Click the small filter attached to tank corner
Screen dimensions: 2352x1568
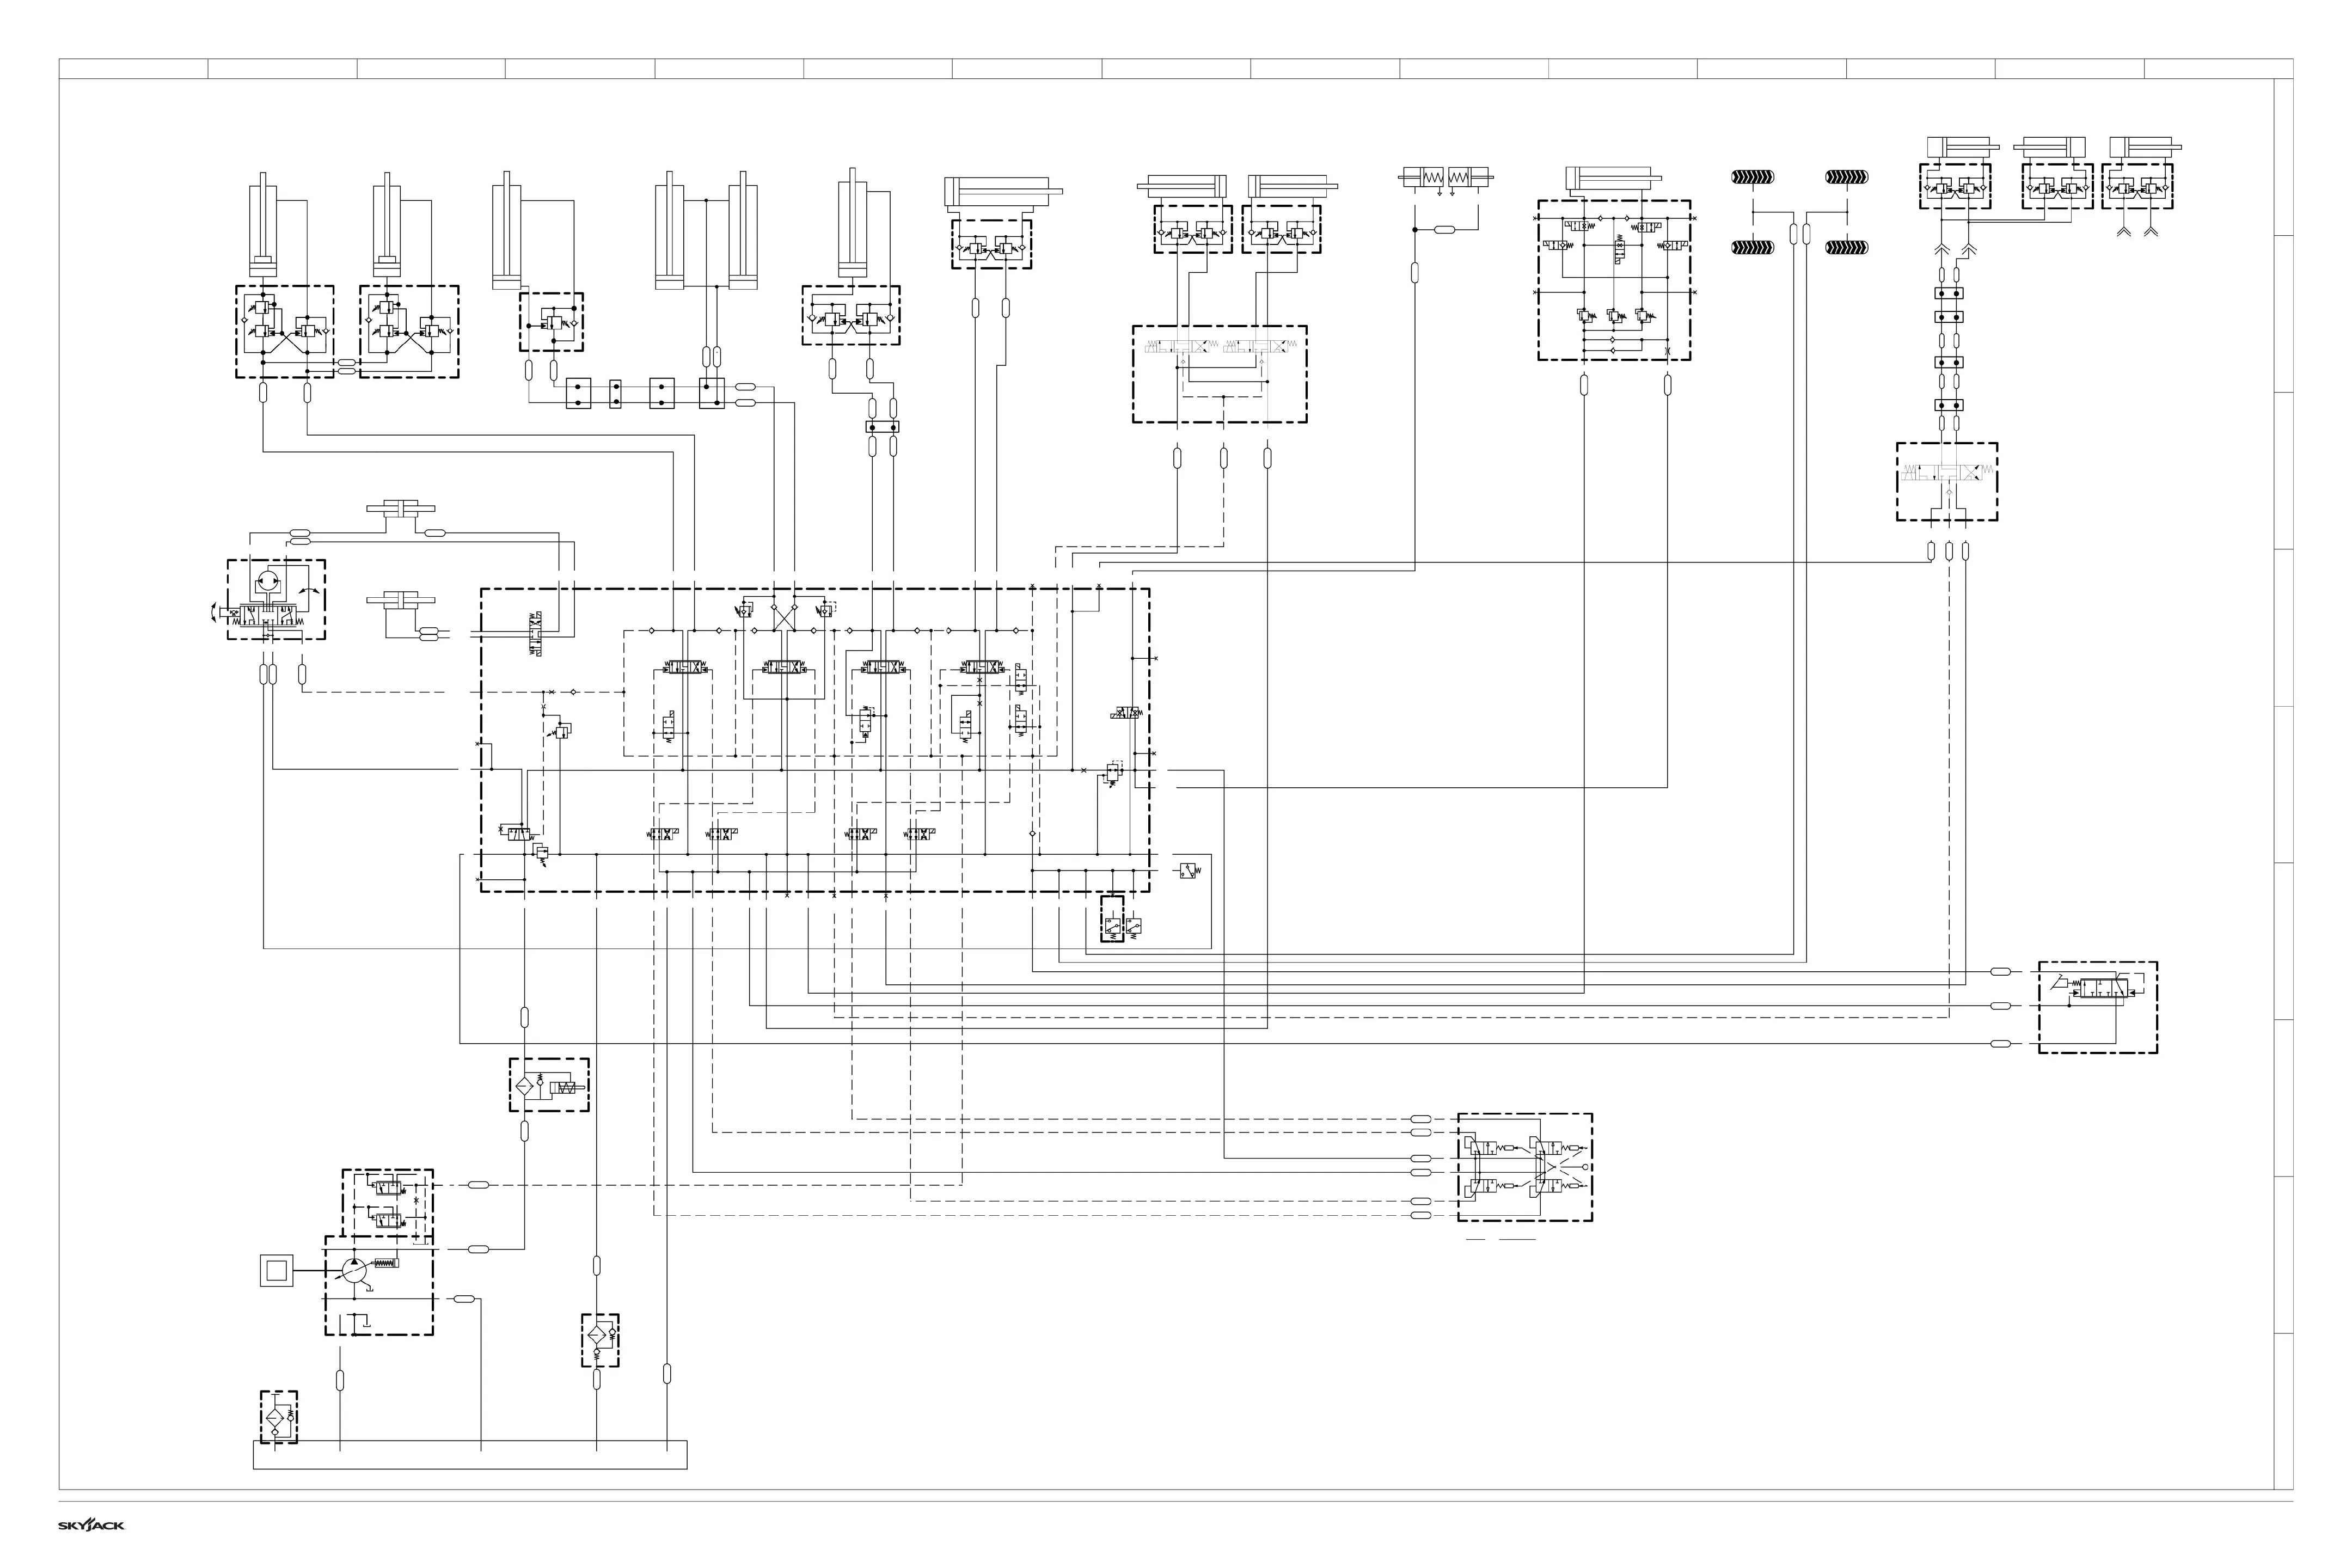pyautogui.click(x=279, y=1417)
